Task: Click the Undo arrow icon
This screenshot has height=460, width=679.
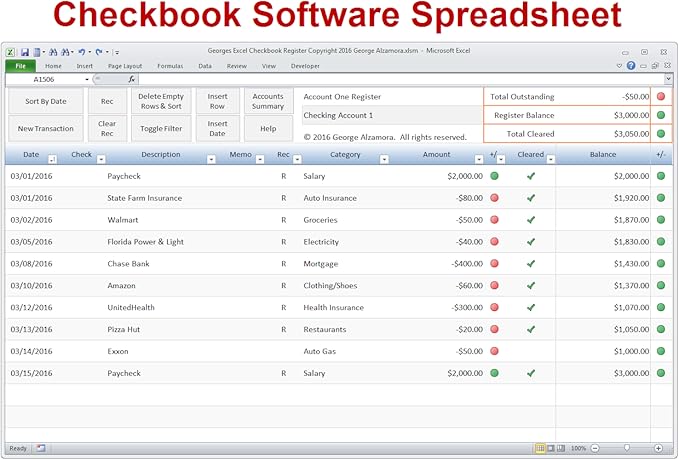Action: [80, 51]
